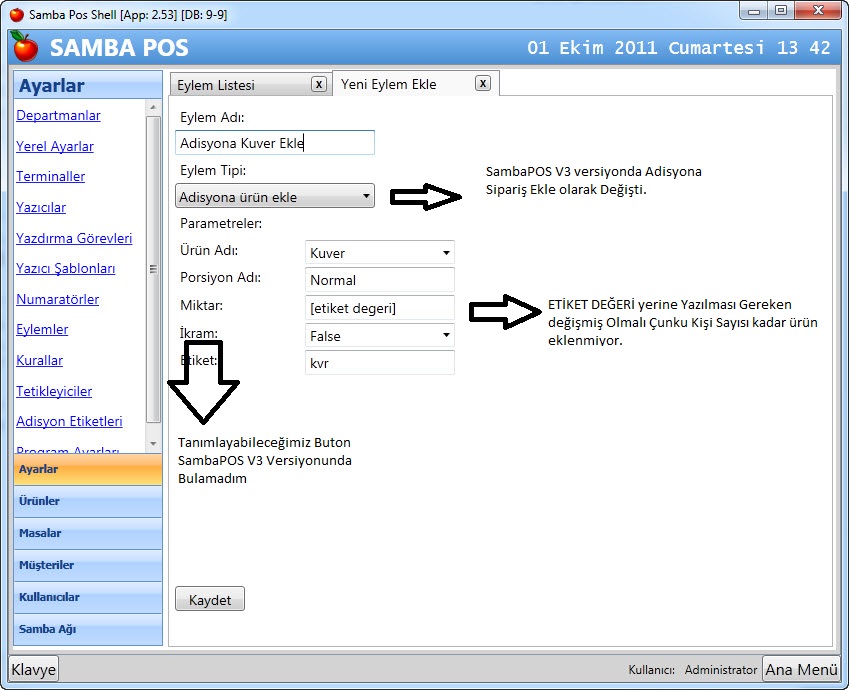Click the Porsiyon Adı input field

379,280
